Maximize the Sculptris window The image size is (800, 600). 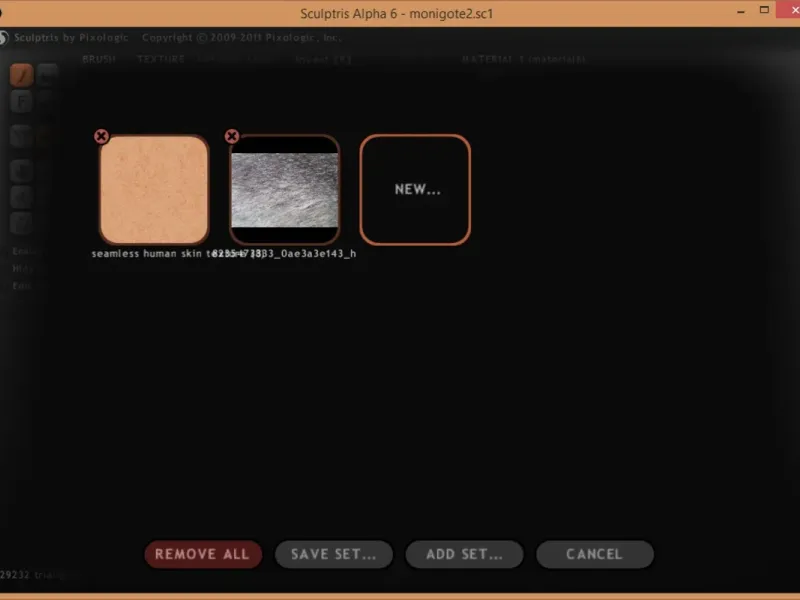point(764,10)
